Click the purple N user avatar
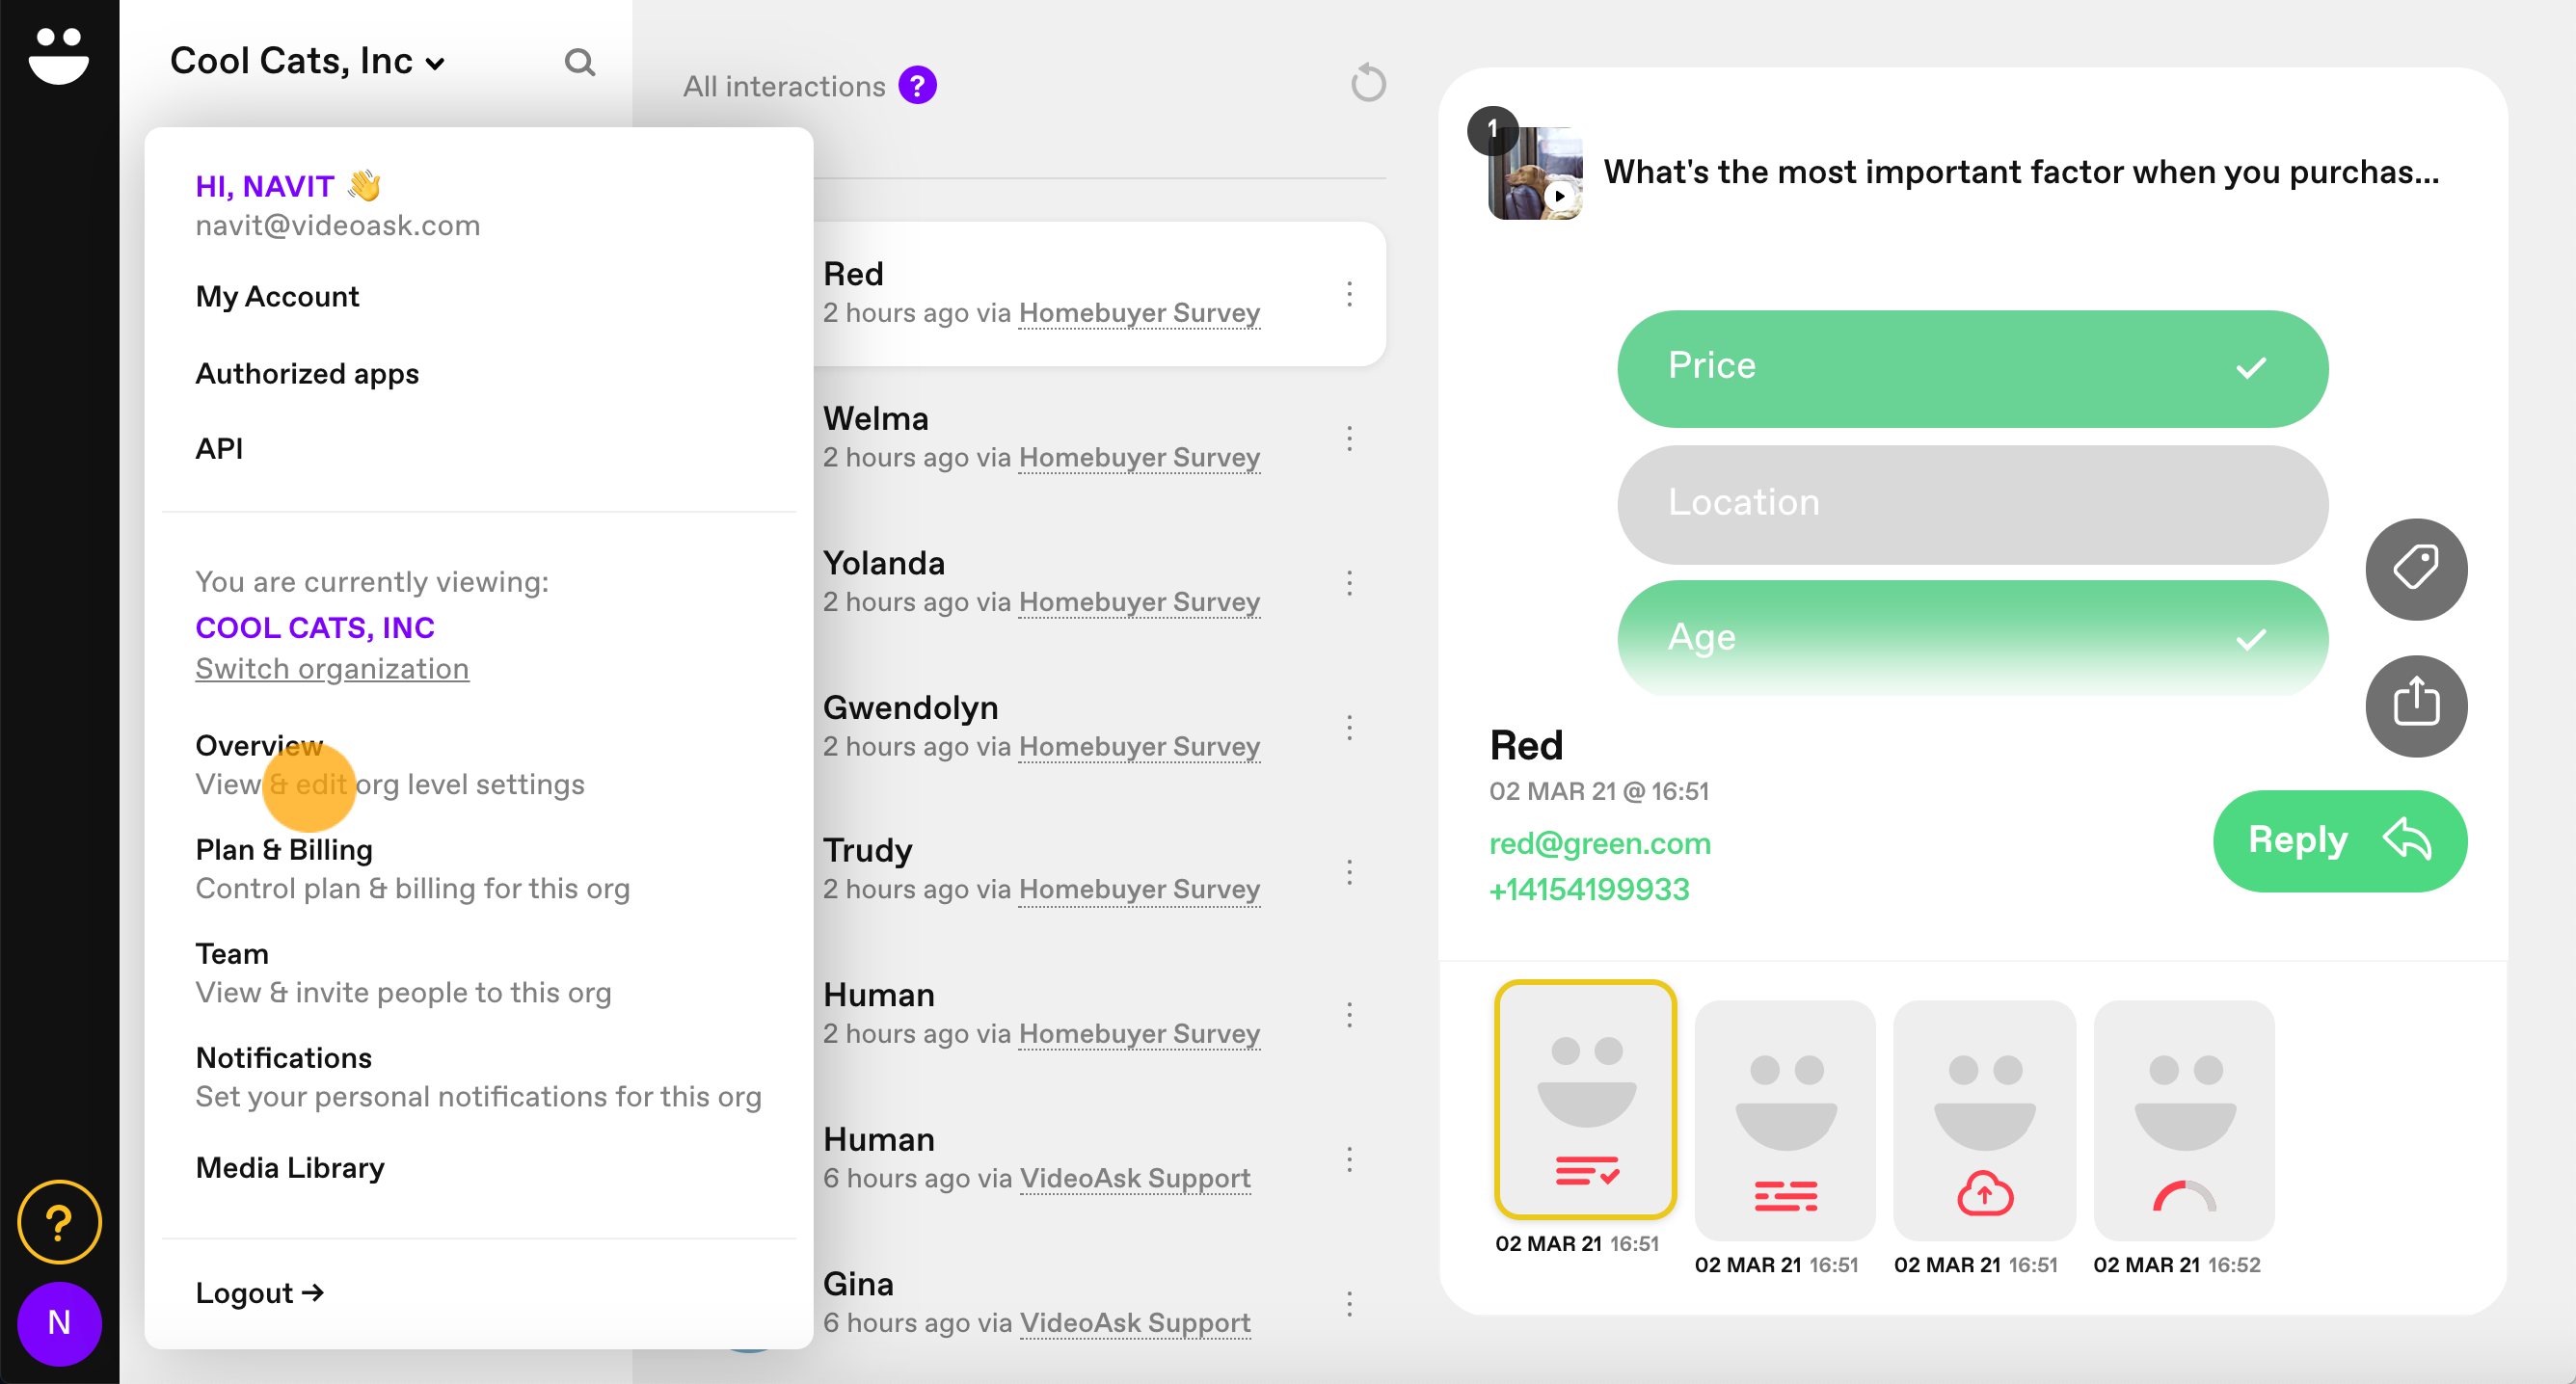This screenshot has height=1384, width=2576. click(59, 1323)
